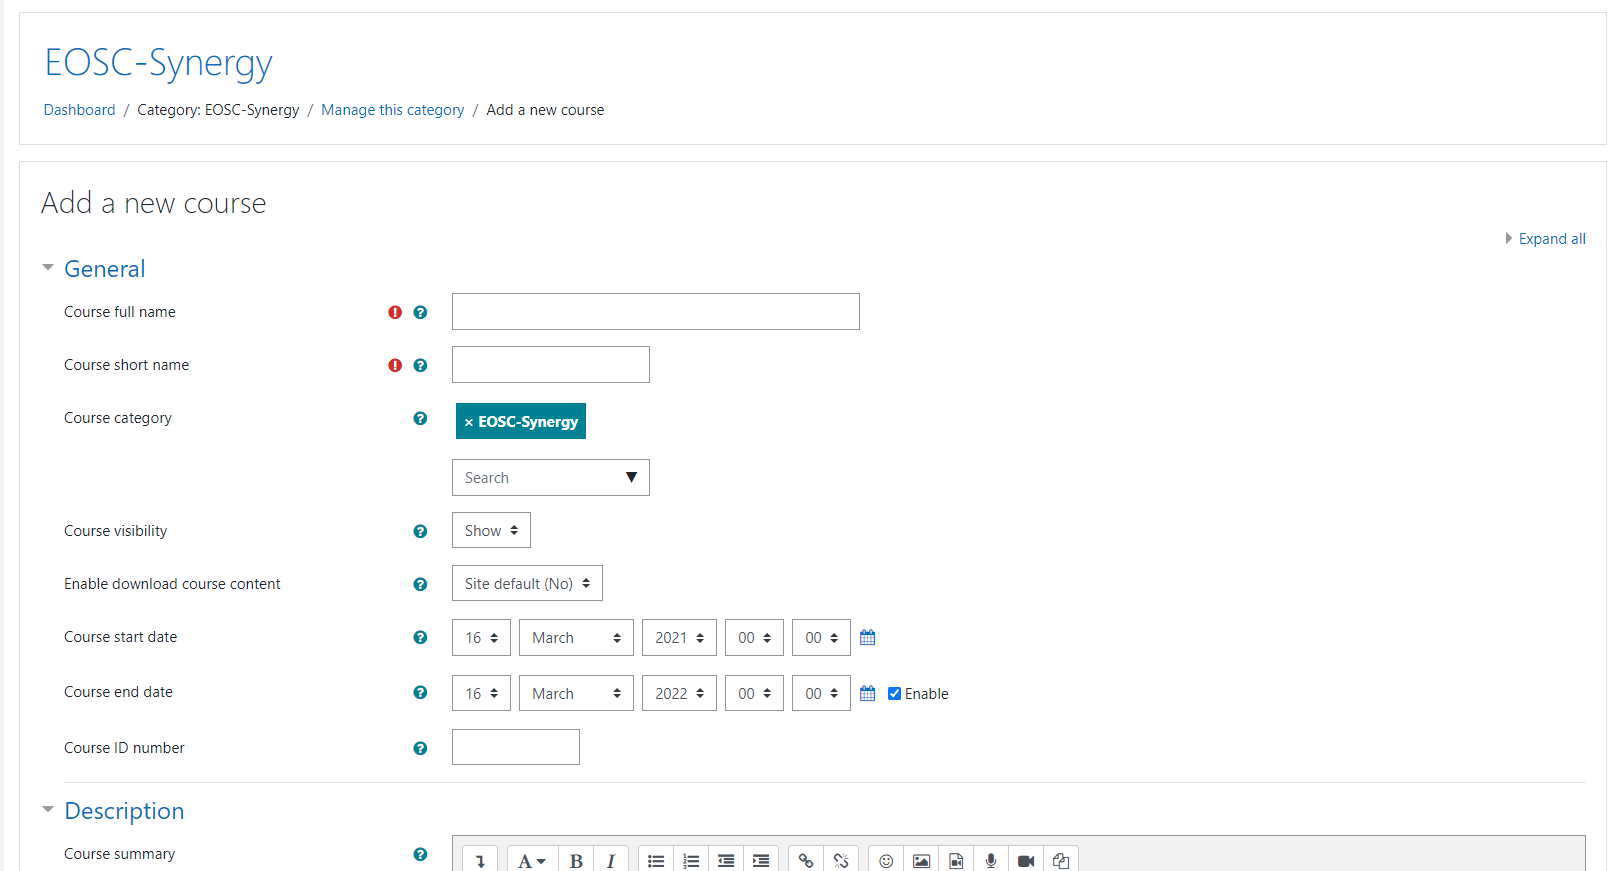Record audio with the microphone icon
The width and height of the screenshot is (1617, 871).
point(991,860)
